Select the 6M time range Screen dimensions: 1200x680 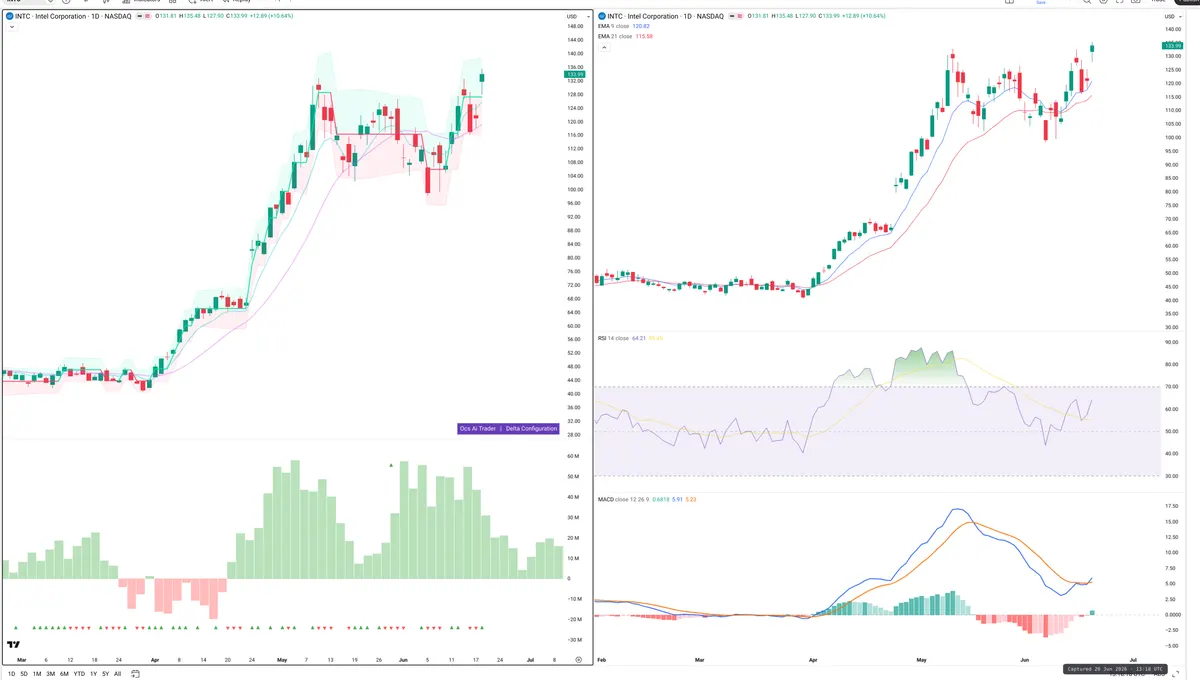64,674
